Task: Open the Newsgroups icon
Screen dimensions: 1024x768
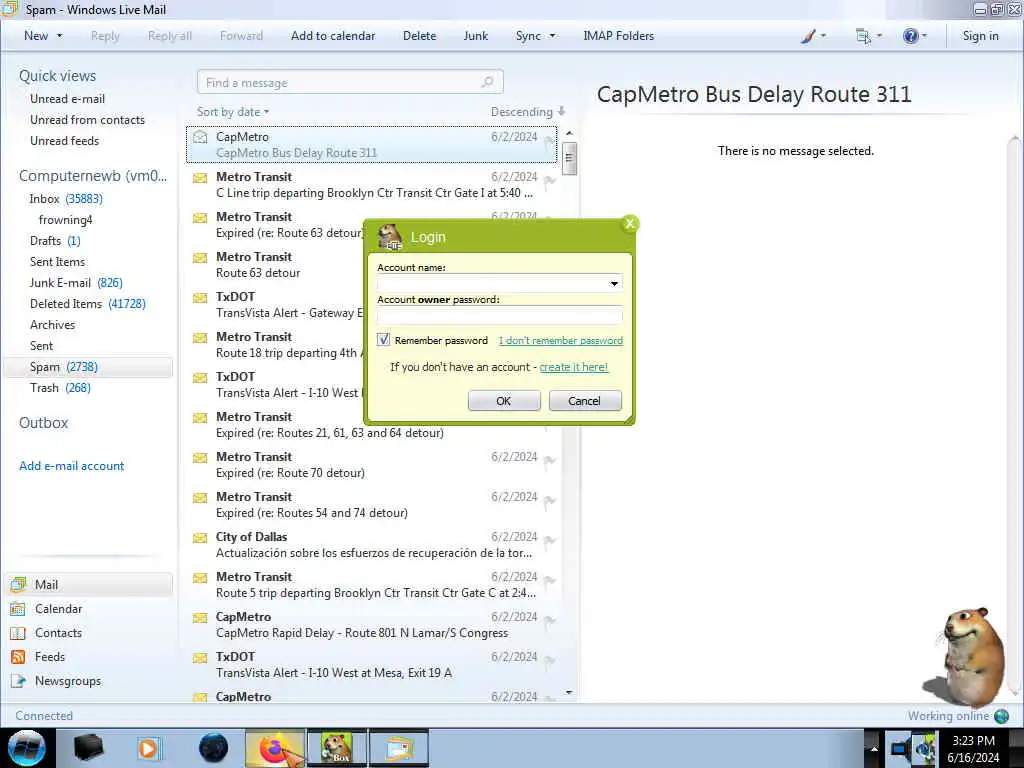Action: [18, 680]
